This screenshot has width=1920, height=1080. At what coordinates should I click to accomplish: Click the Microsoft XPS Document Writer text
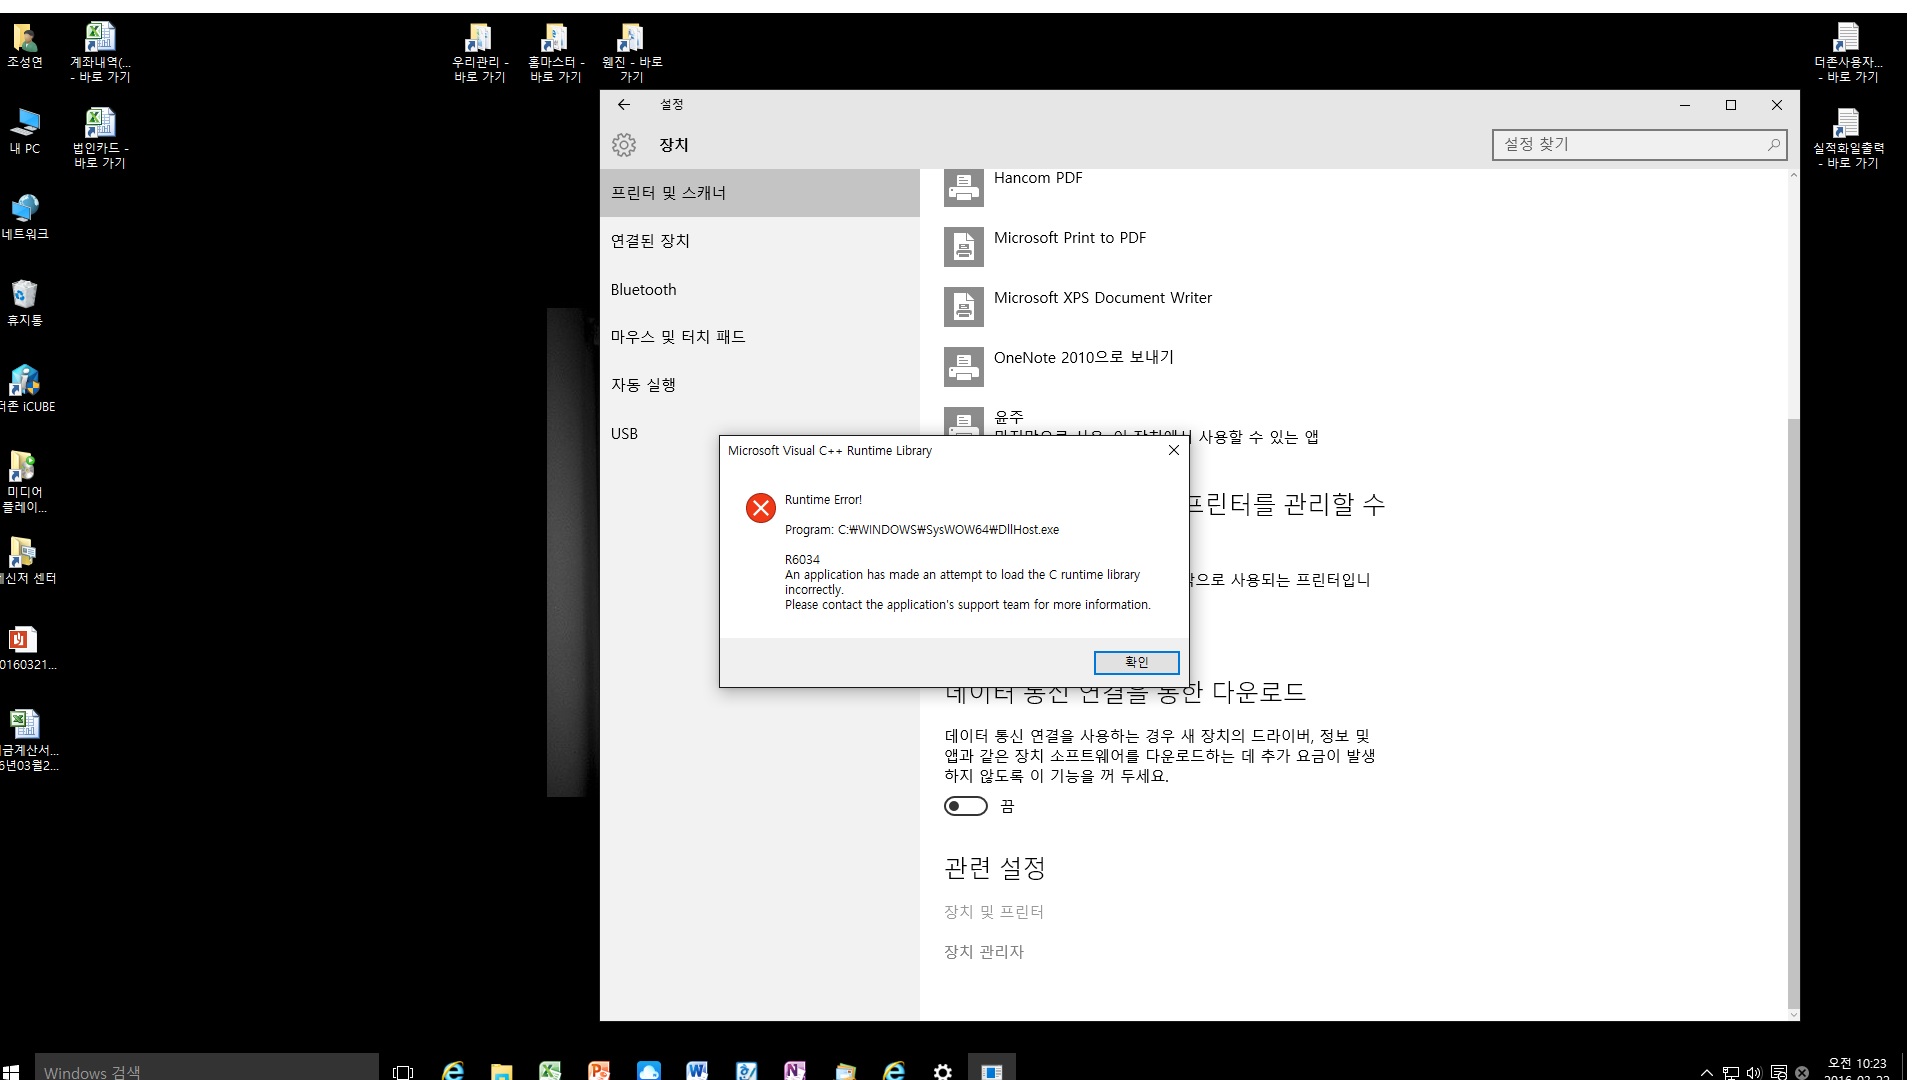(1102, 298)
